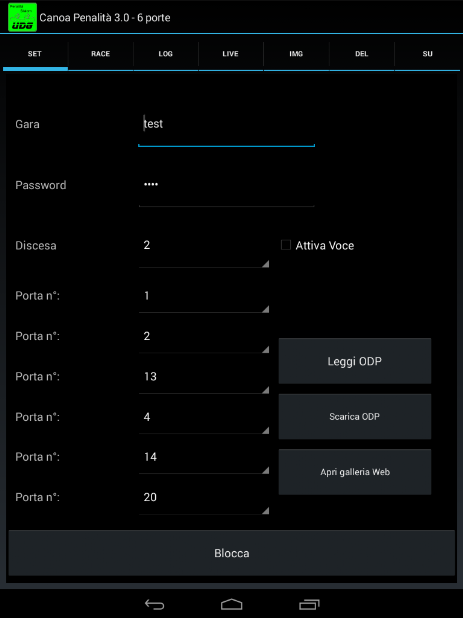Select the DEL tab
The image size is (463, 618).
pos(362,54)
